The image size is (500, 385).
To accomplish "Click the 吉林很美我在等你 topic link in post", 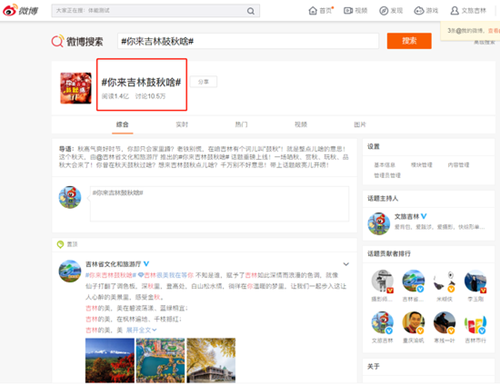I will [166, 275].
